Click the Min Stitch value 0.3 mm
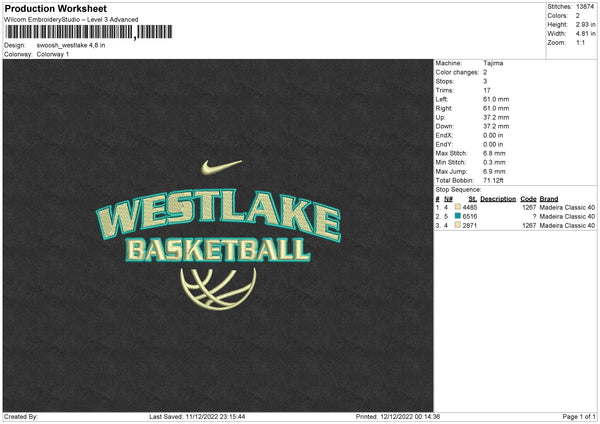Screen dimensions: 600x424 point(494,162)
